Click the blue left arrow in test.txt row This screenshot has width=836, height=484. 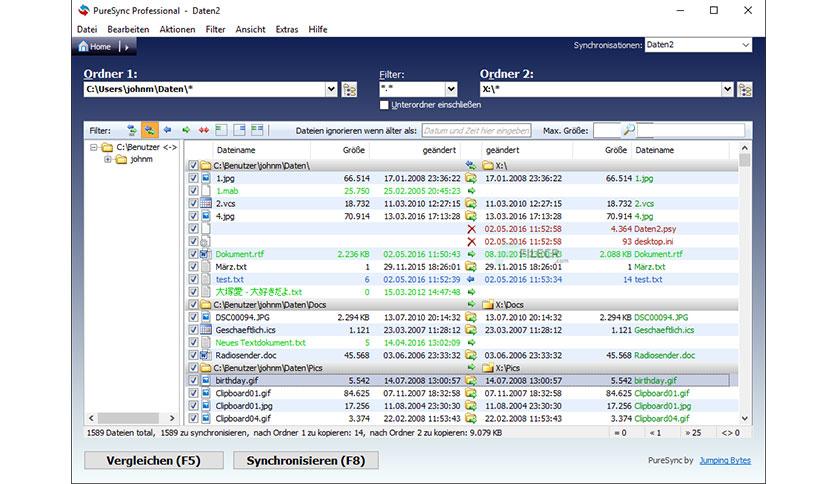pyautogui.click(x=471, y=279)
